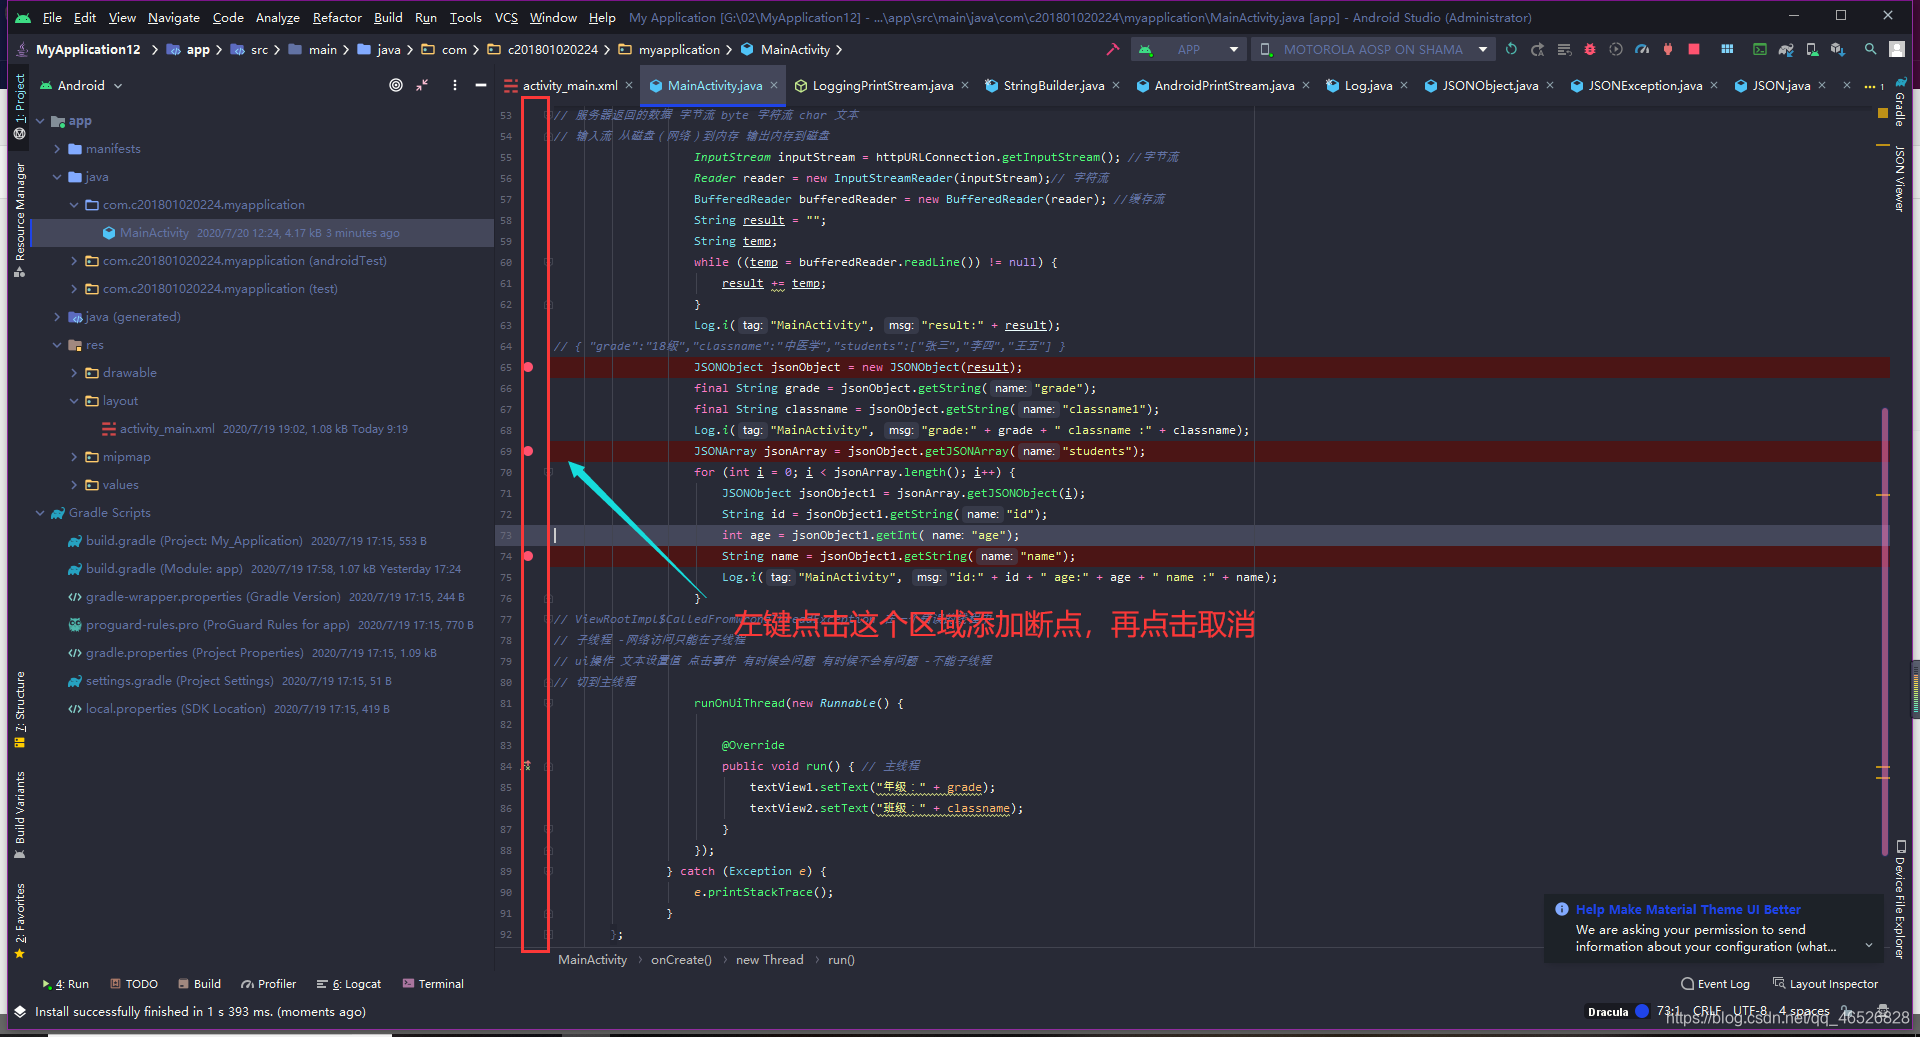1920x1037 pixels.
Task: Click the blue grid toolbar icon
Action: coord(1727,49)
